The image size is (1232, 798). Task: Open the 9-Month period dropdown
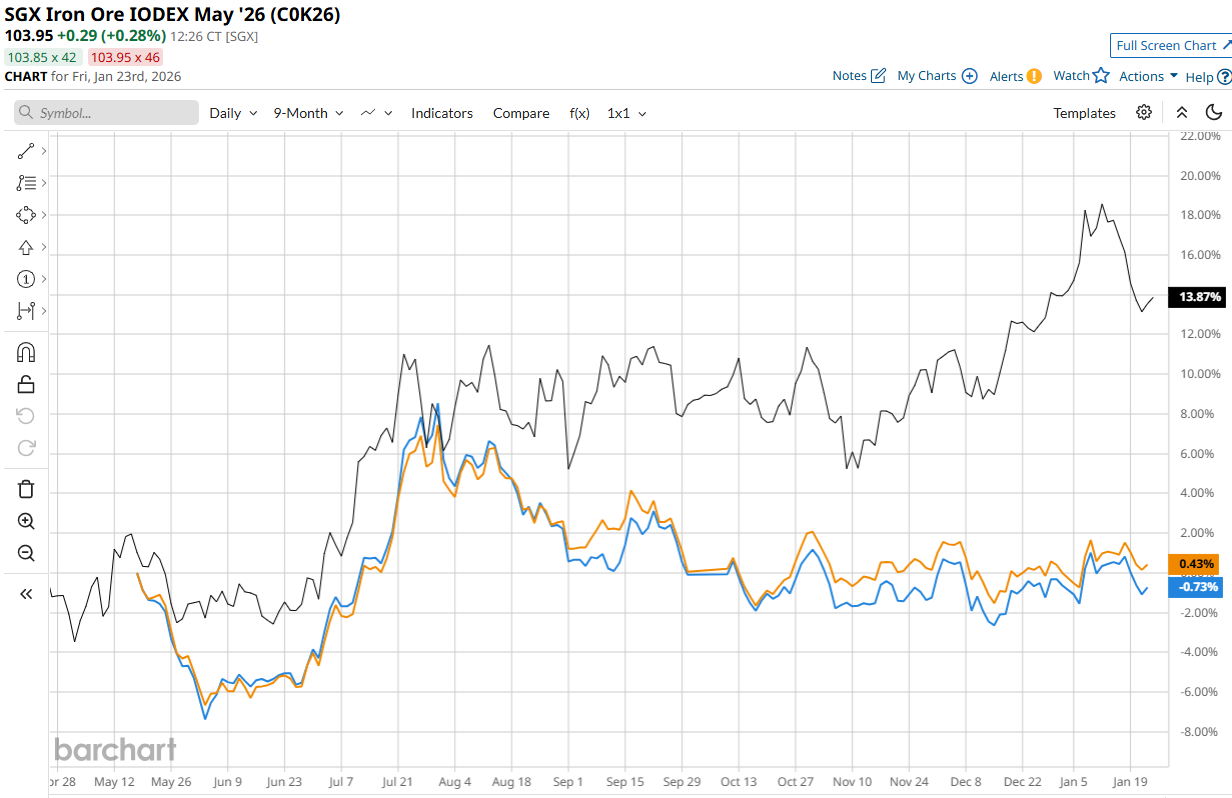coord(309,113)
